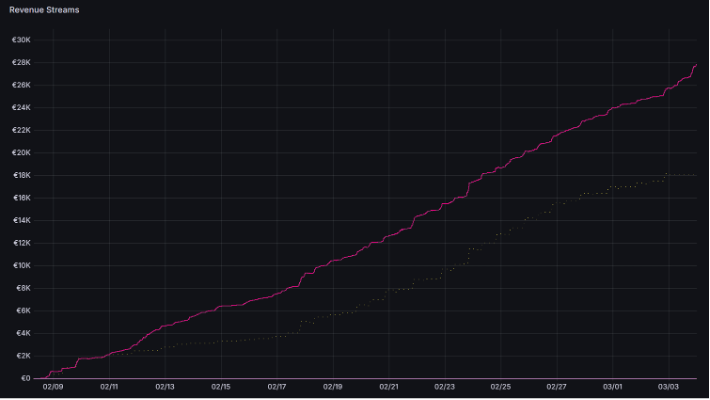Select the 03/01 date on x-axis

point(613,387)
